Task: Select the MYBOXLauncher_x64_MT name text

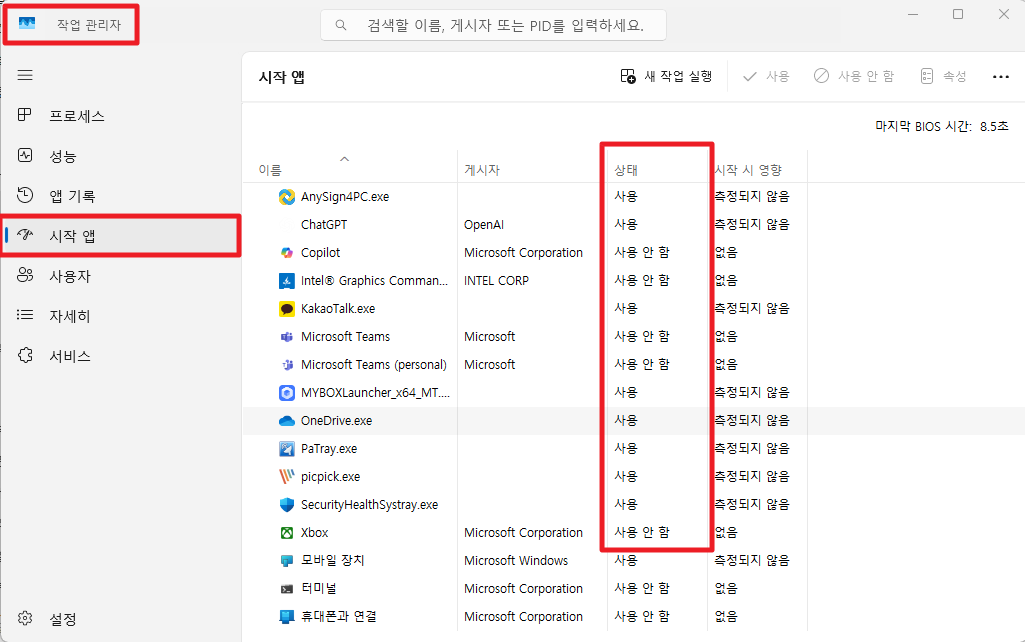Action: coord(375,393)
